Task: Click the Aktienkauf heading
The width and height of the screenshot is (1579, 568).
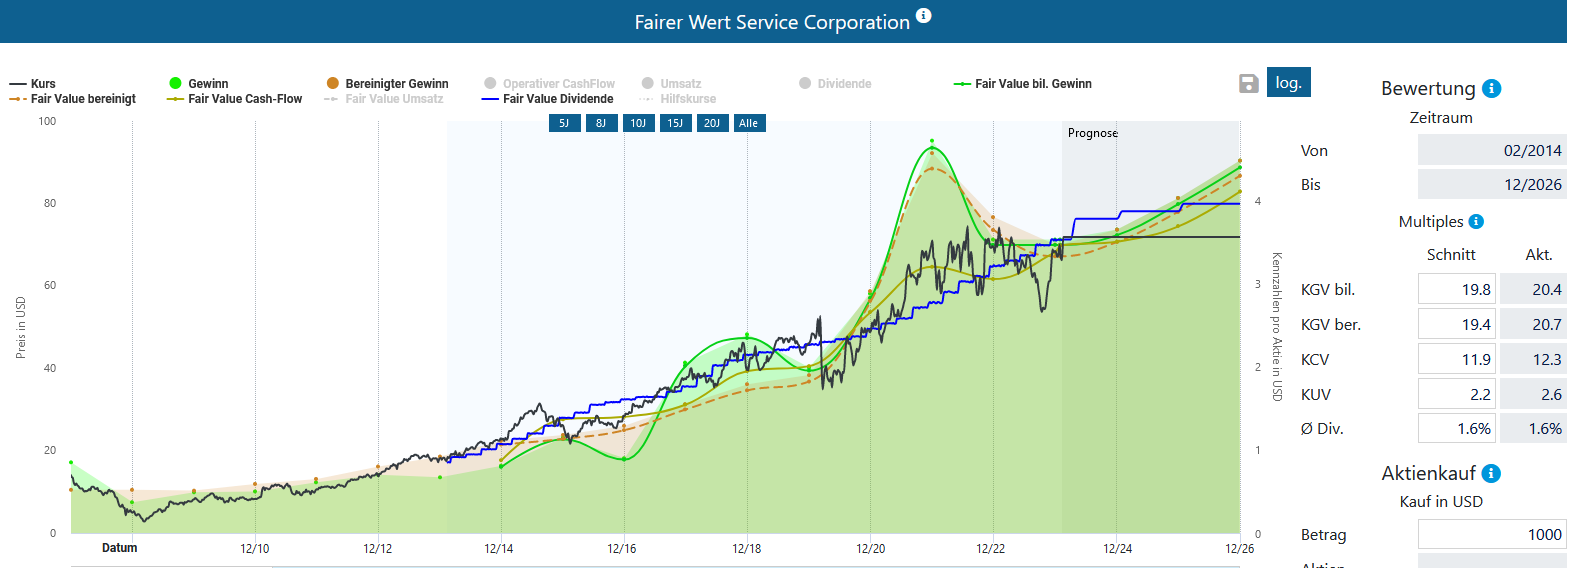Action: [1428, 473]
